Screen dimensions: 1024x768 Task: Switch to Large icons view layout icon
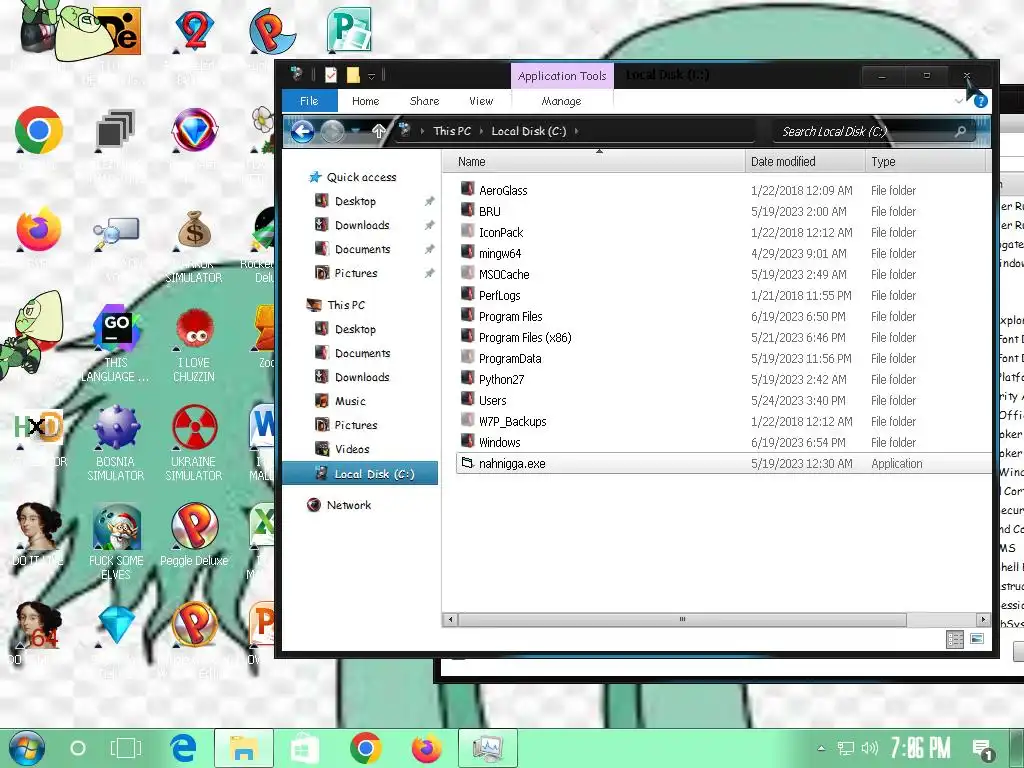click(x=977, y=639)
